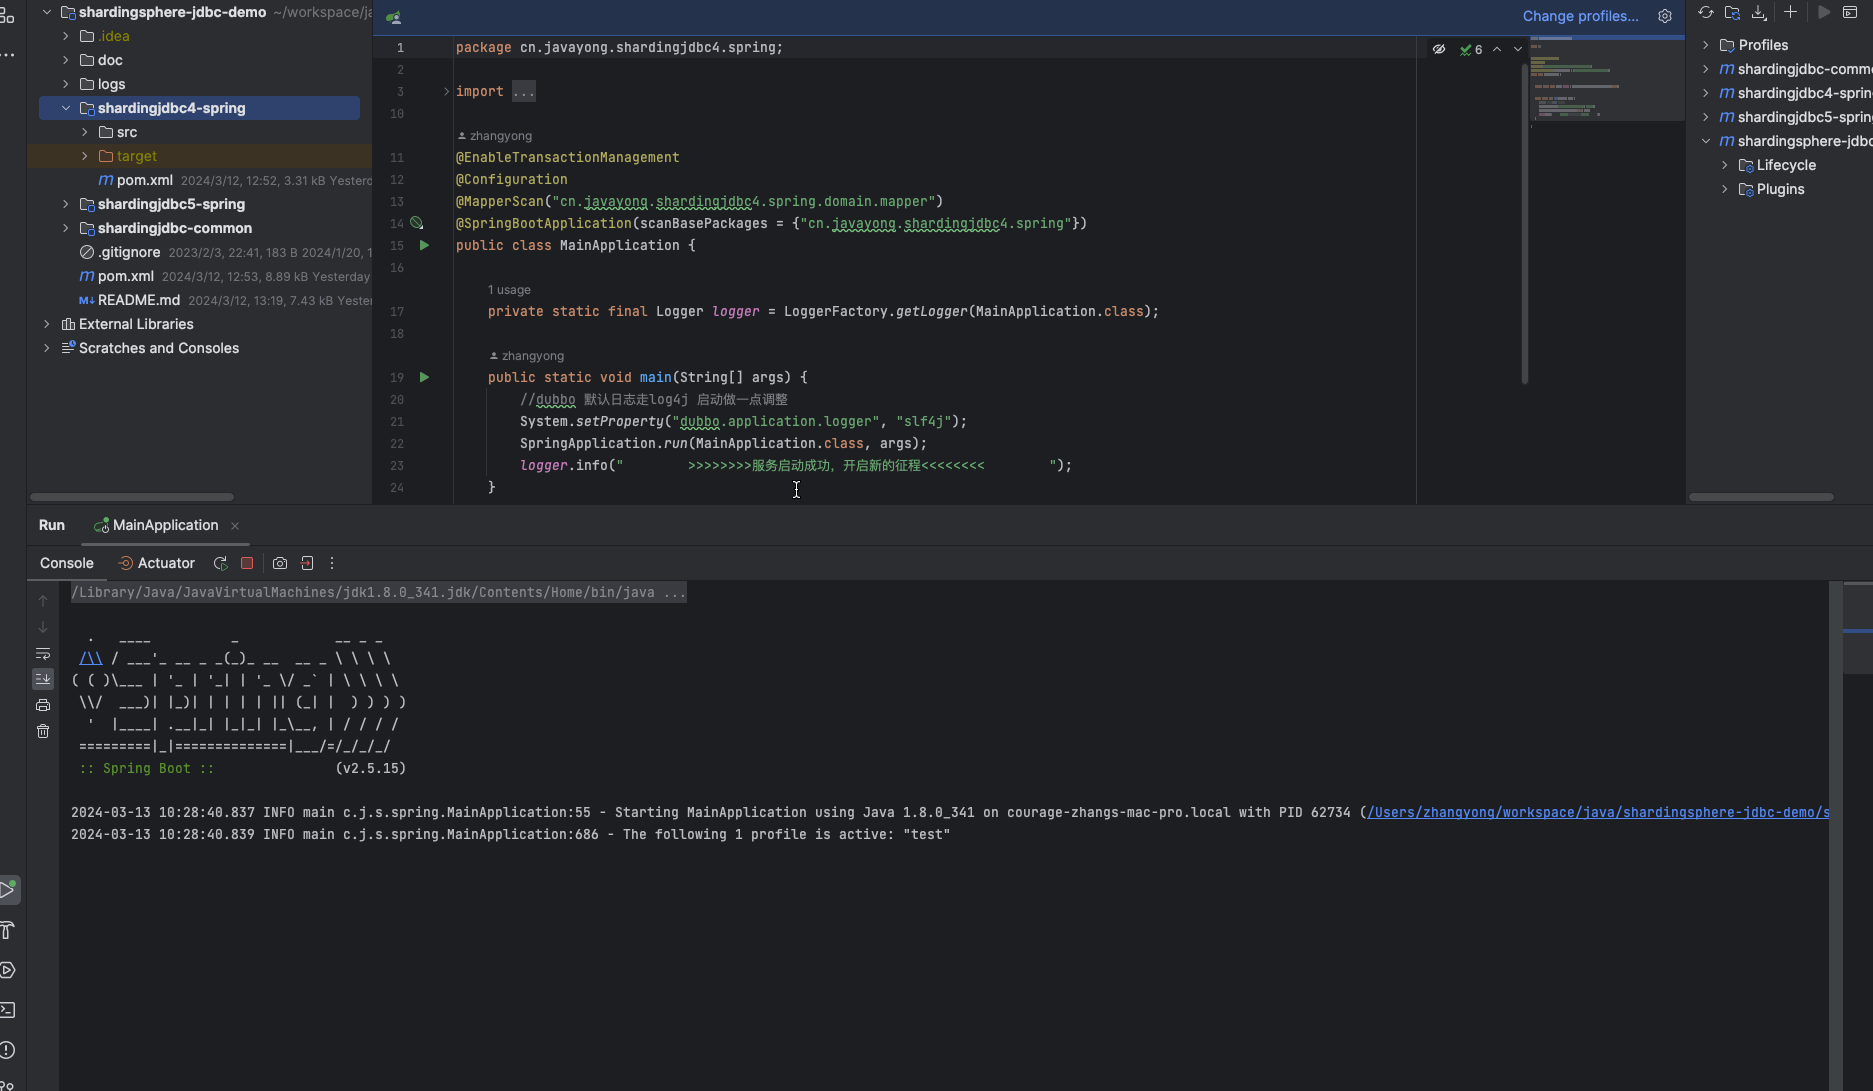Reload all Maven projects

click(x=1706, y=13)
